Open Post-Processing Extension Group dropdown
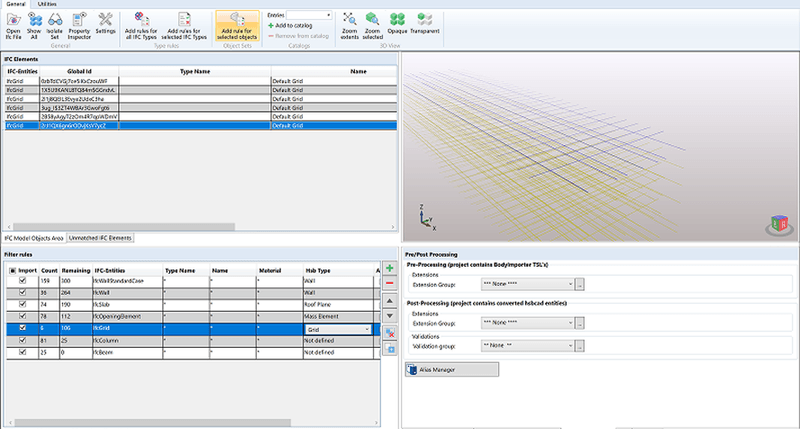This screenshot has height=429, width=800. pos(528,323)
